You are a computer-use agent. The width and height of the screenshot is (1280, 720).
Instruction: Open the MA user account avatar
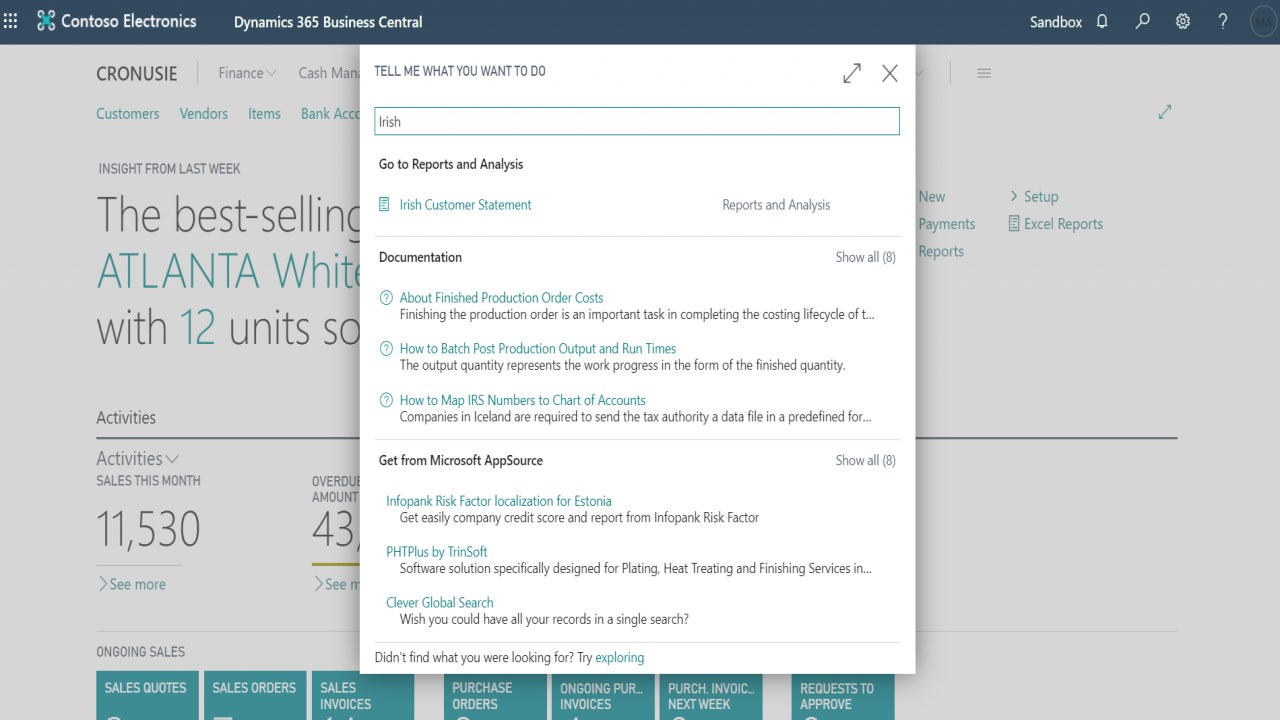[x=1263, y=21]
